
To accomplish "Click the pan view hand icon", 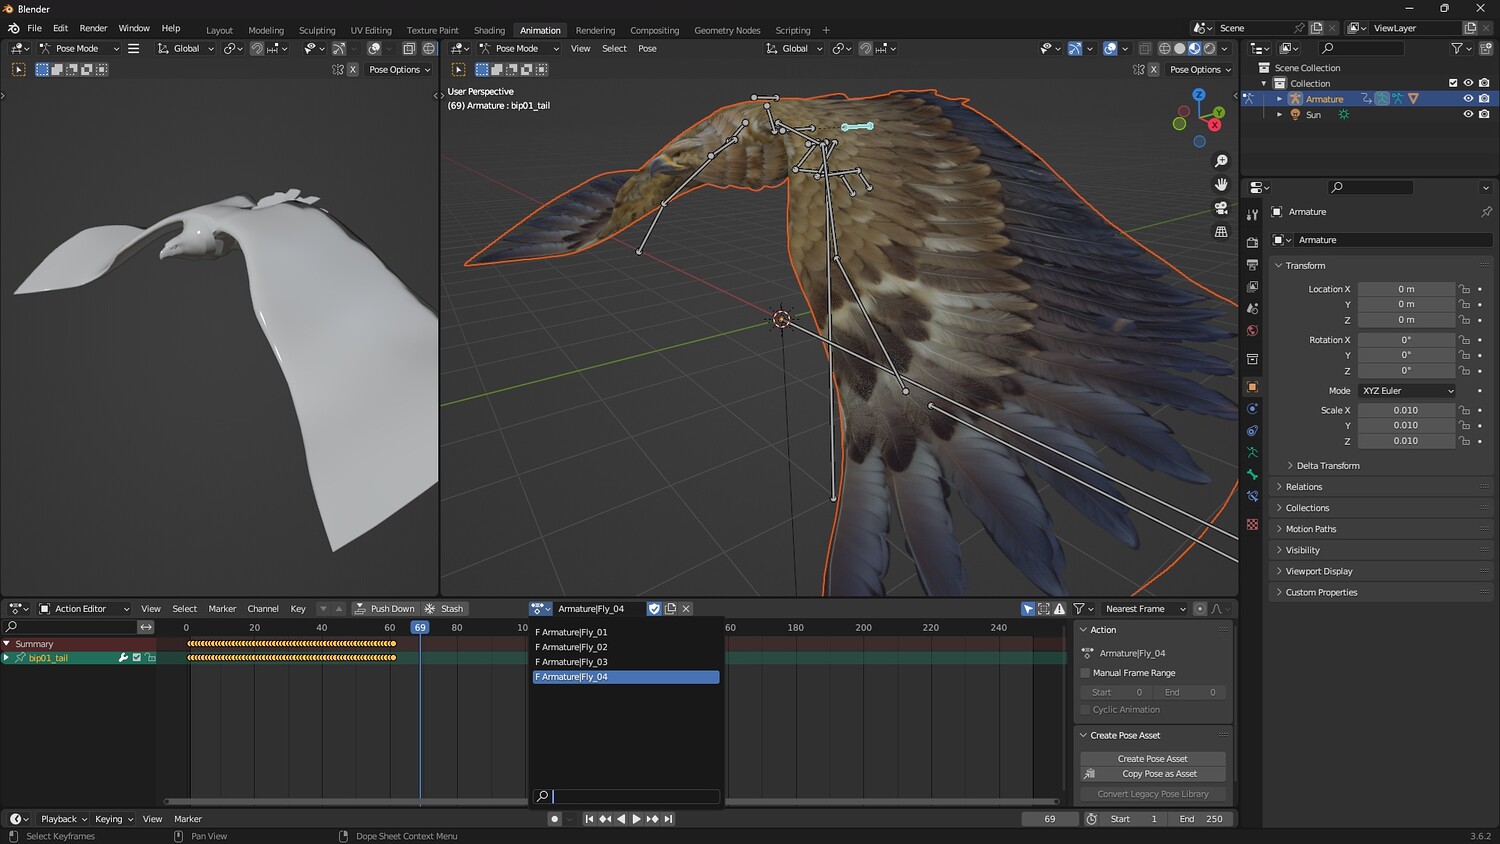I will click(1221, 184).
